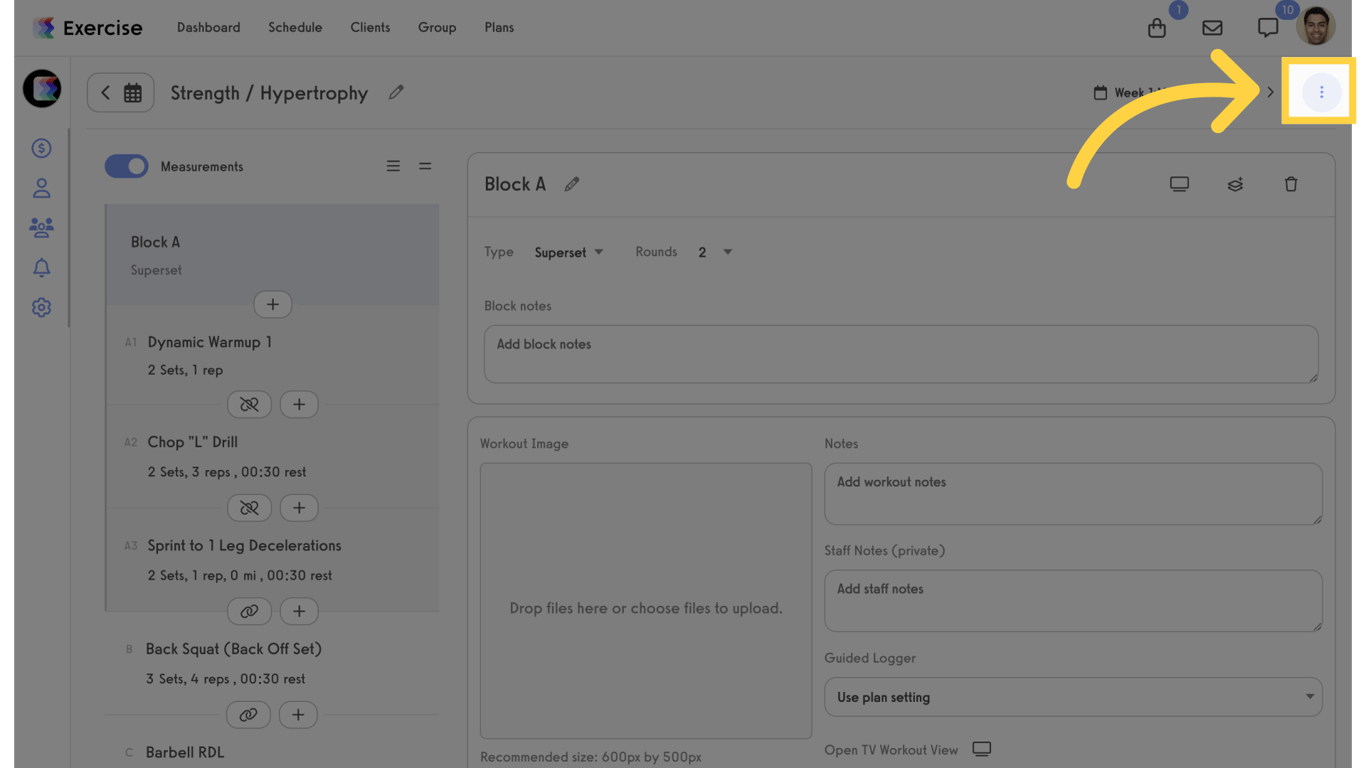
Task: Open the Rounds dropdown
Action: coord(714,252)
